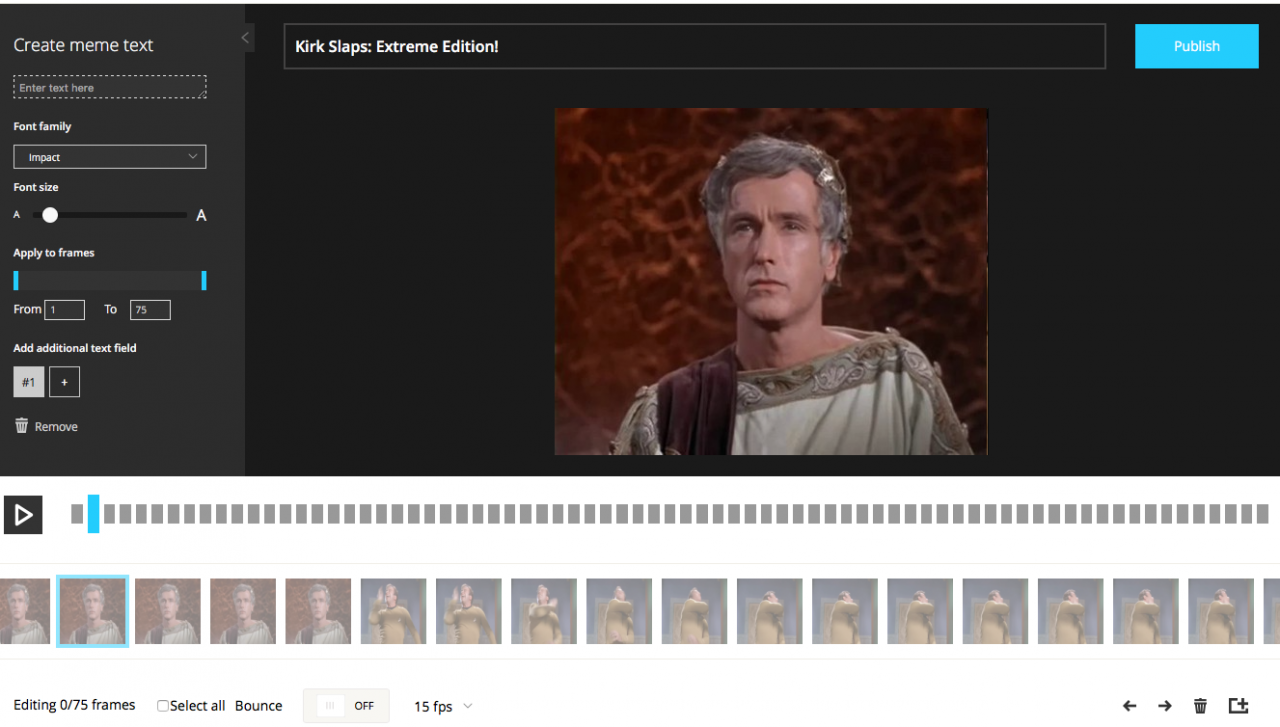
Task: Add an additional text field with plus
Action: 64,382
